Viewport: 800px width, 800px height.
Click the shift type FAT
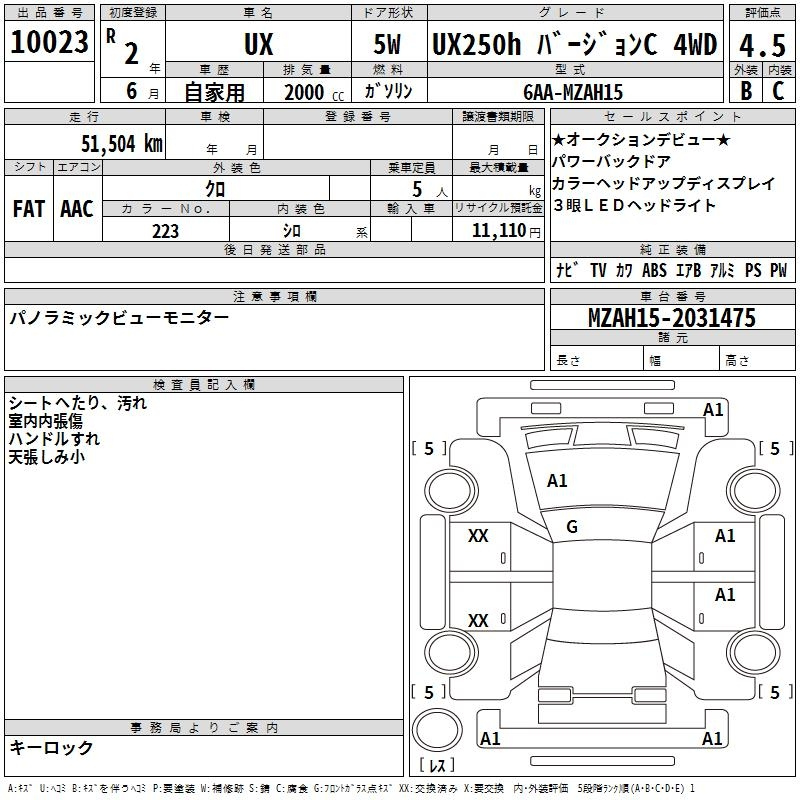point(29,209)
